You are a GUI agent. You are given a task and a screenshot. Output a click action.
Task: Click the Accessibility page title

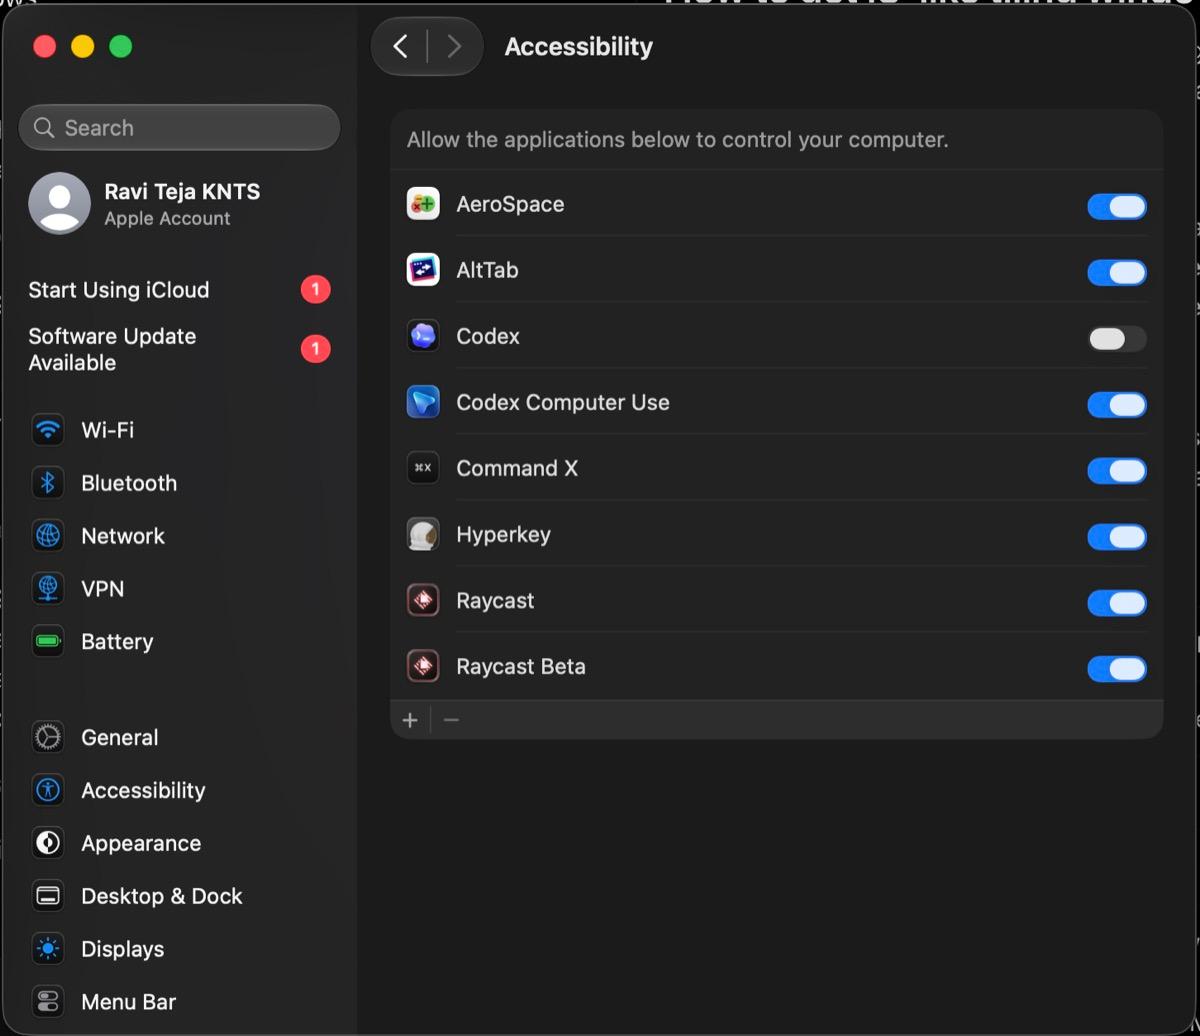click(x=579, y=47)
